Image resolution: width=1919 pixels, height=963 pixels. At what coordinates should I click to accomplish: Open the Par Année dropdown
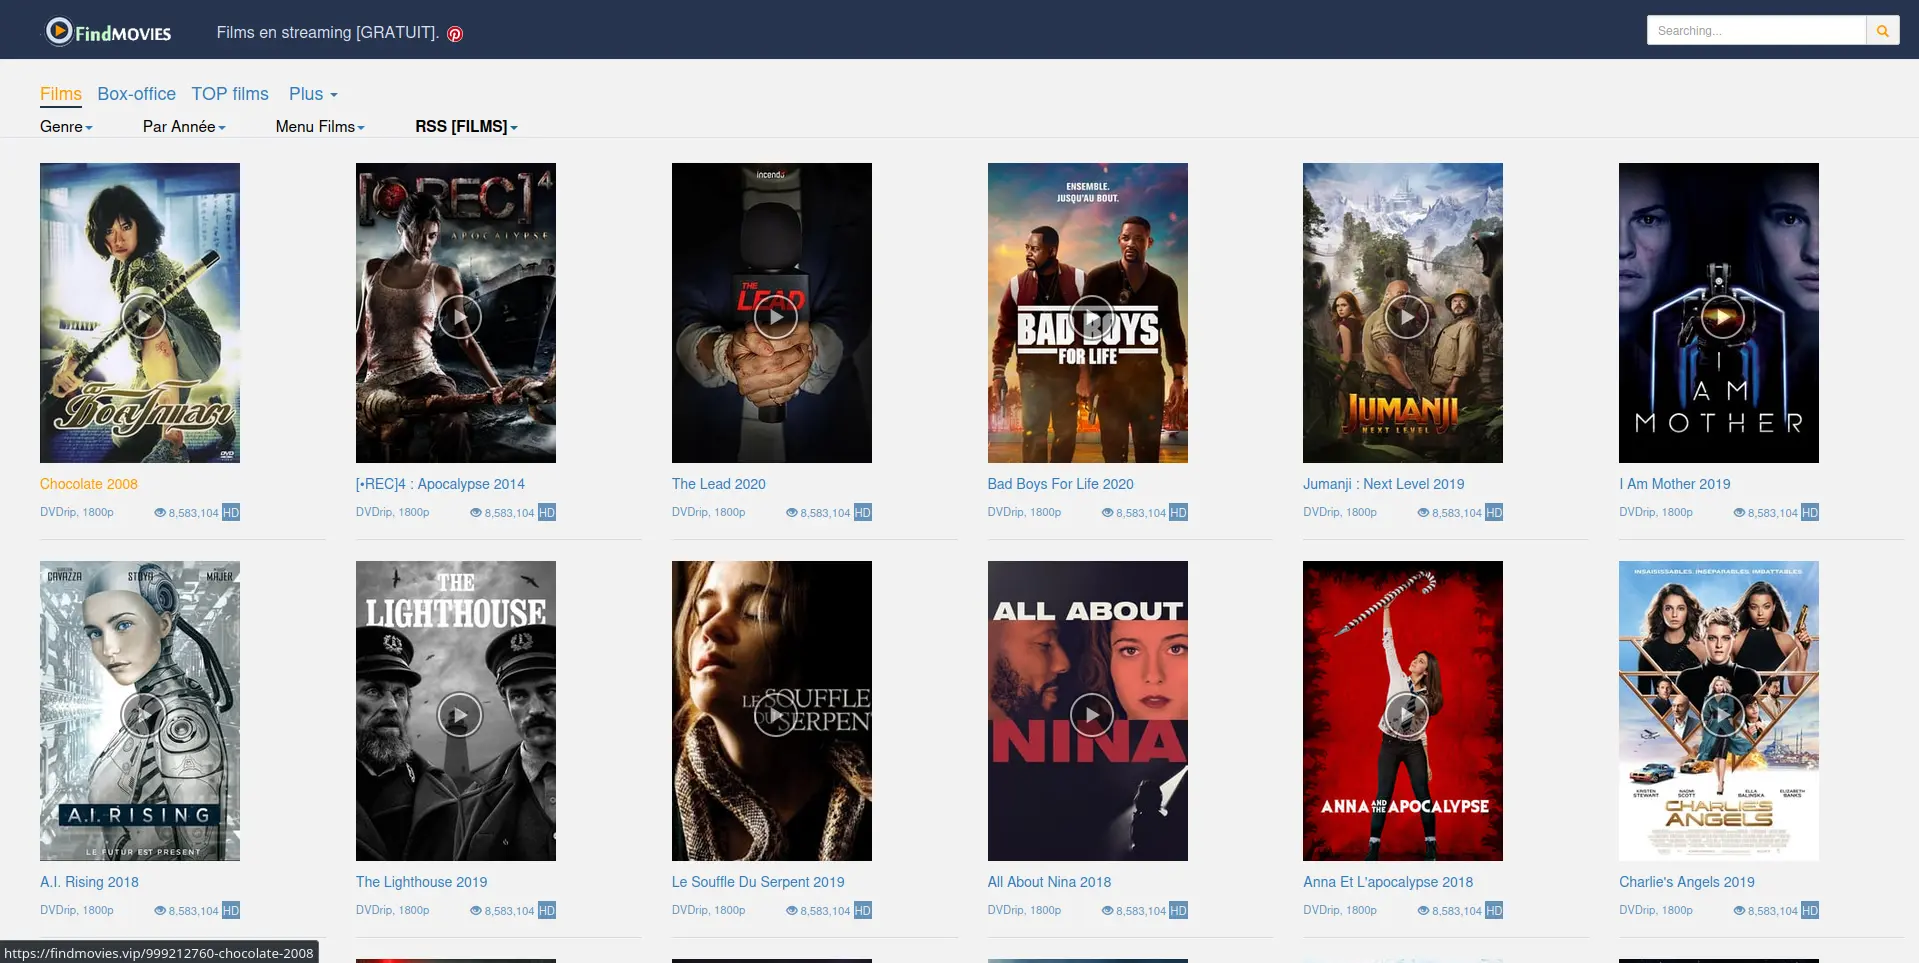click(184, 127)
